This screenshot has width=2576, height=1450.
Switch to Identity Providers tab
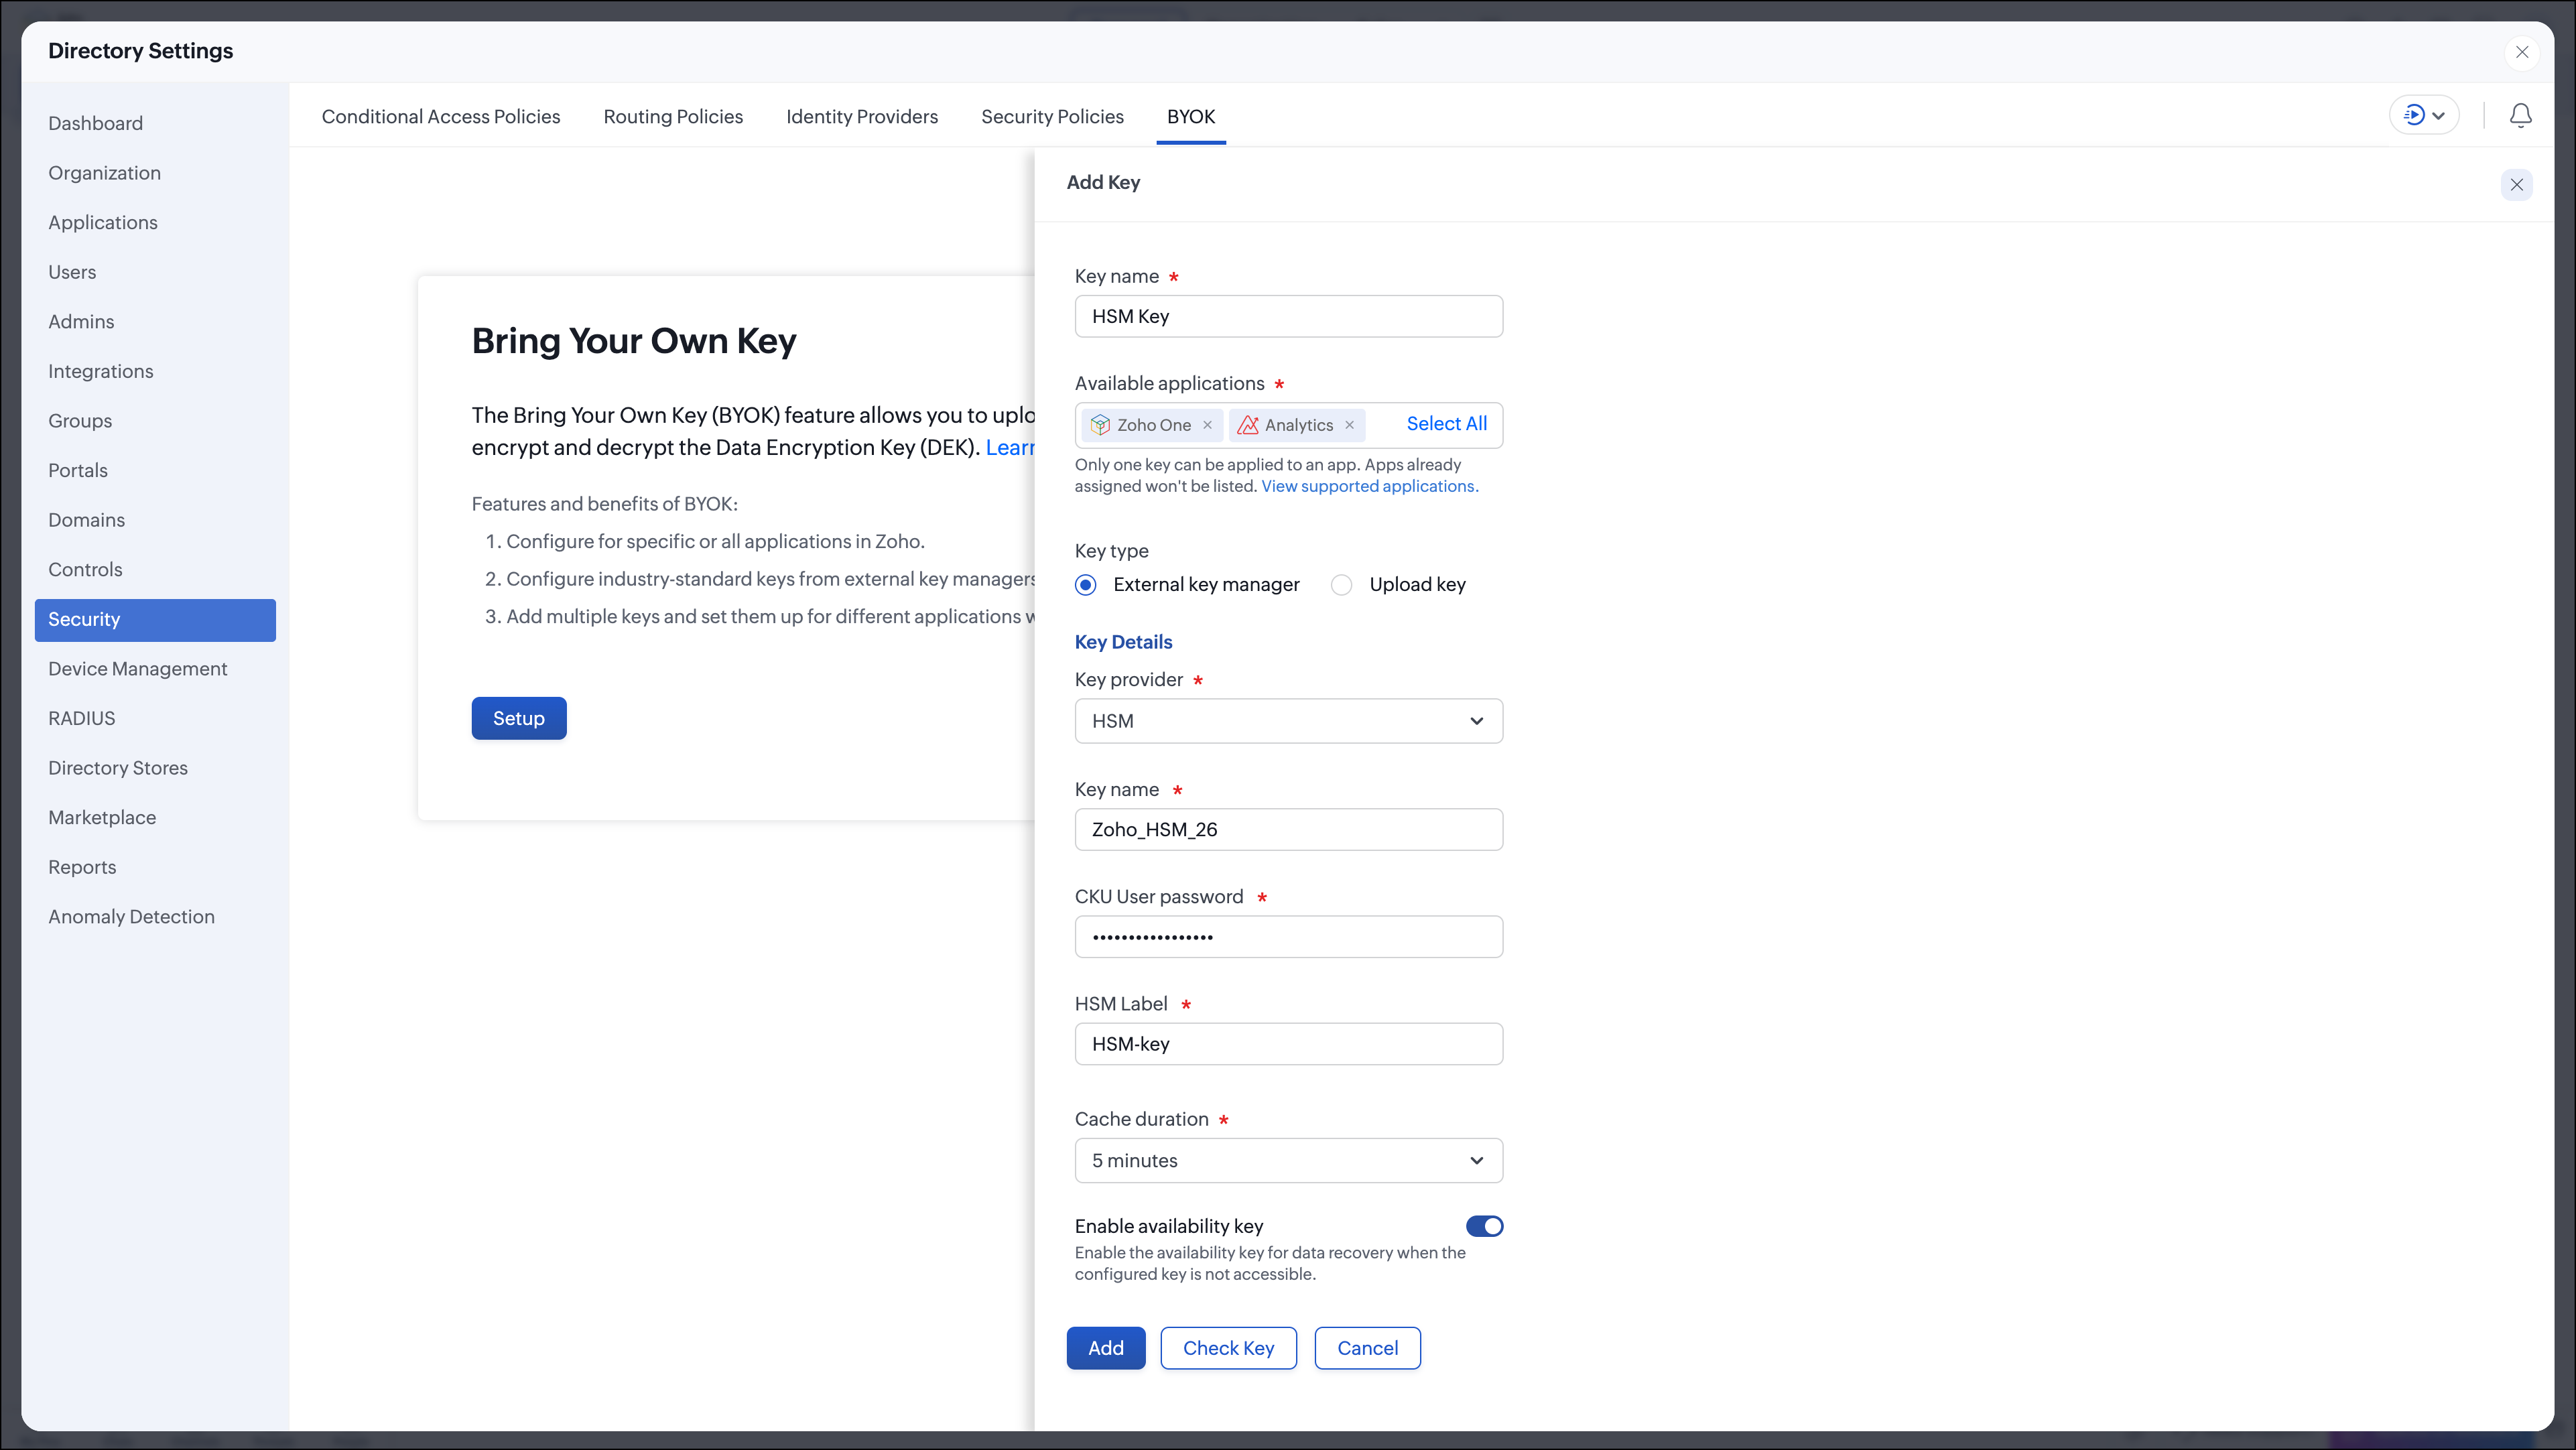[x=861, y=117]
